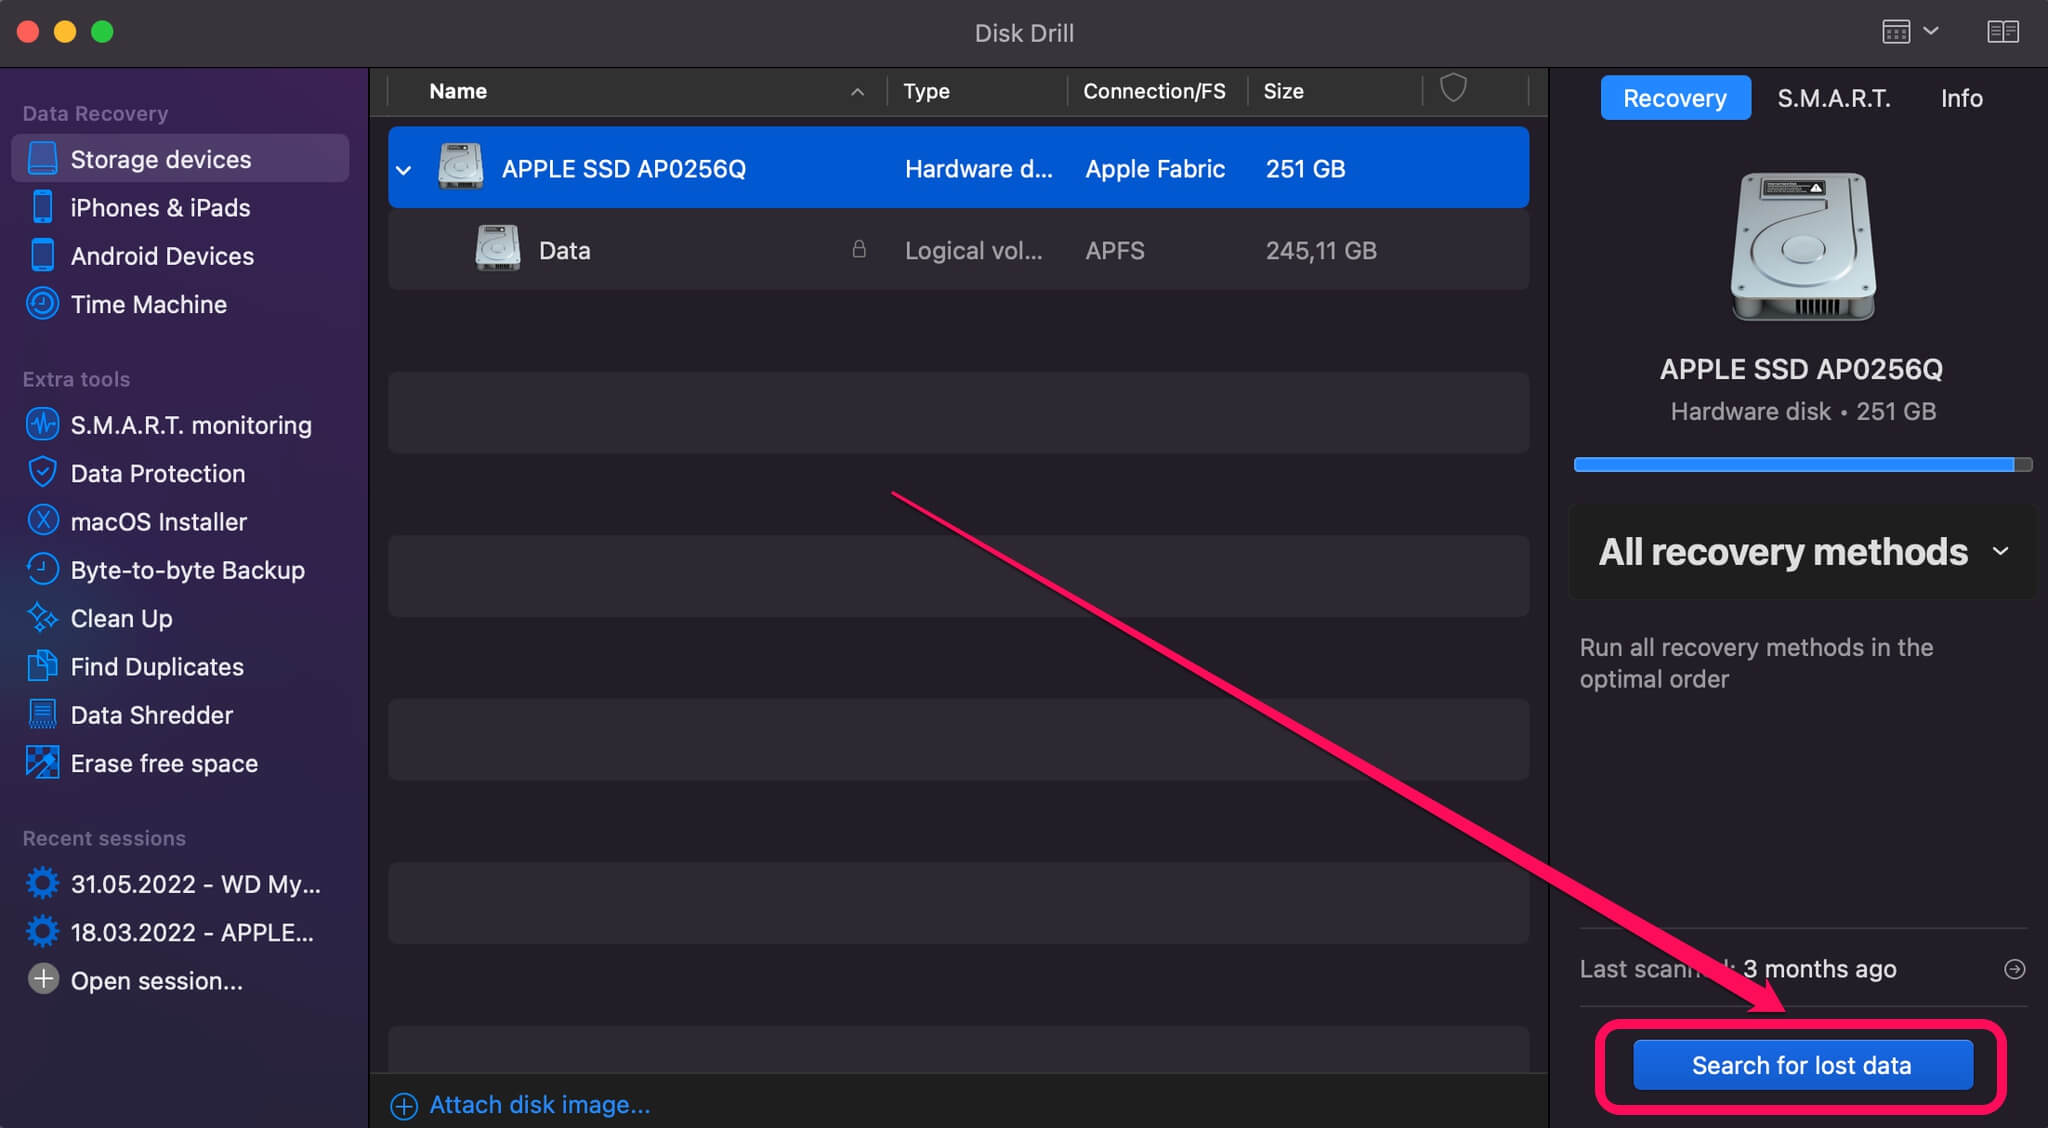Open S.M.A.R.T. monitoring pulse icon

[42, 424]
